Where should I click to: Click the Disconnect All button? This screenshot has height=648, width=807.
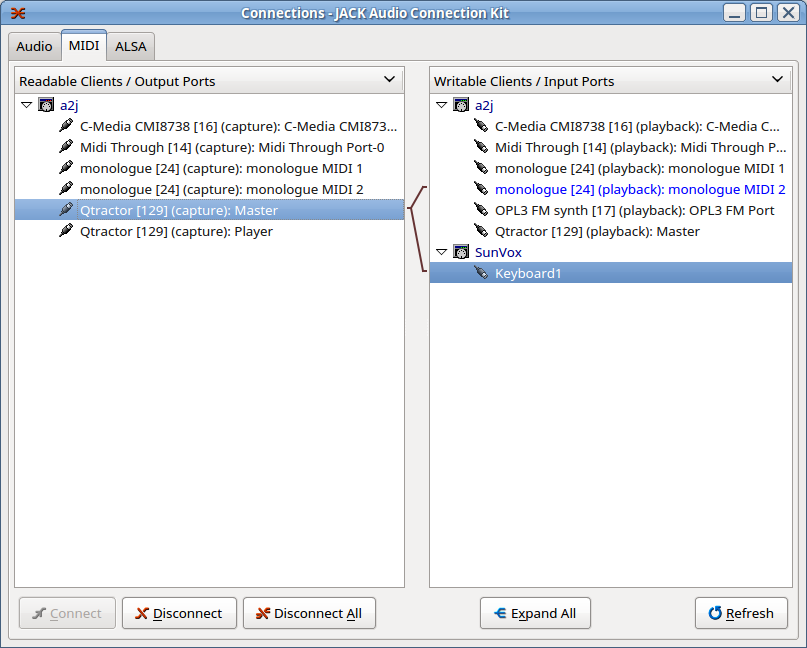(309, 613)
